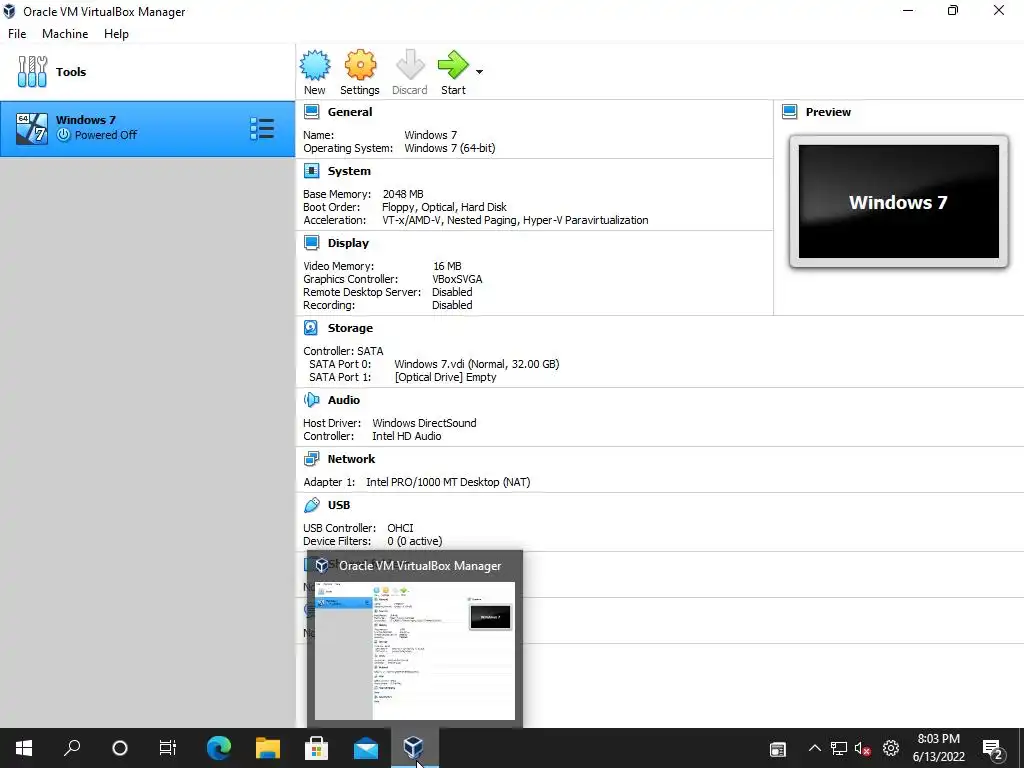The width and height of the screenshot is (1024, 768).
Task: Click the Windows 7 OS icon
Action: click(x=32, y=129)
